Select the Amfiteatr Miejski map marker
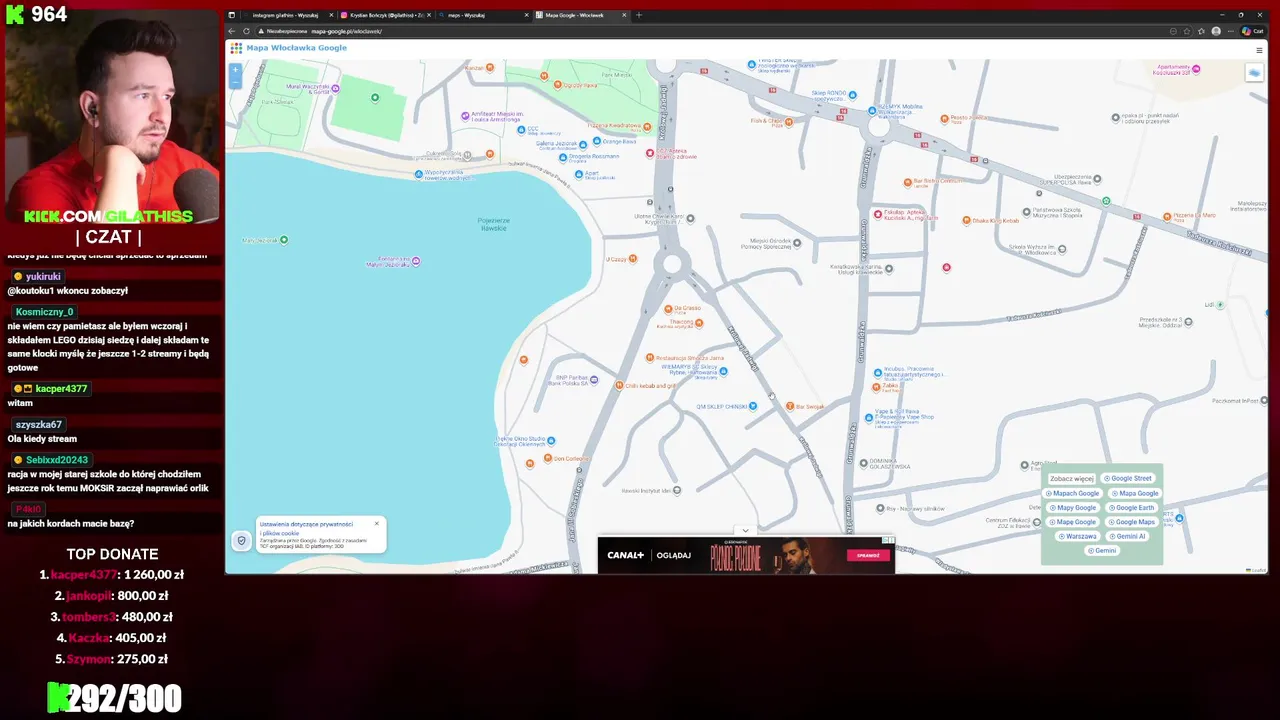1280x720 pixels. click(x=465, y=116)
